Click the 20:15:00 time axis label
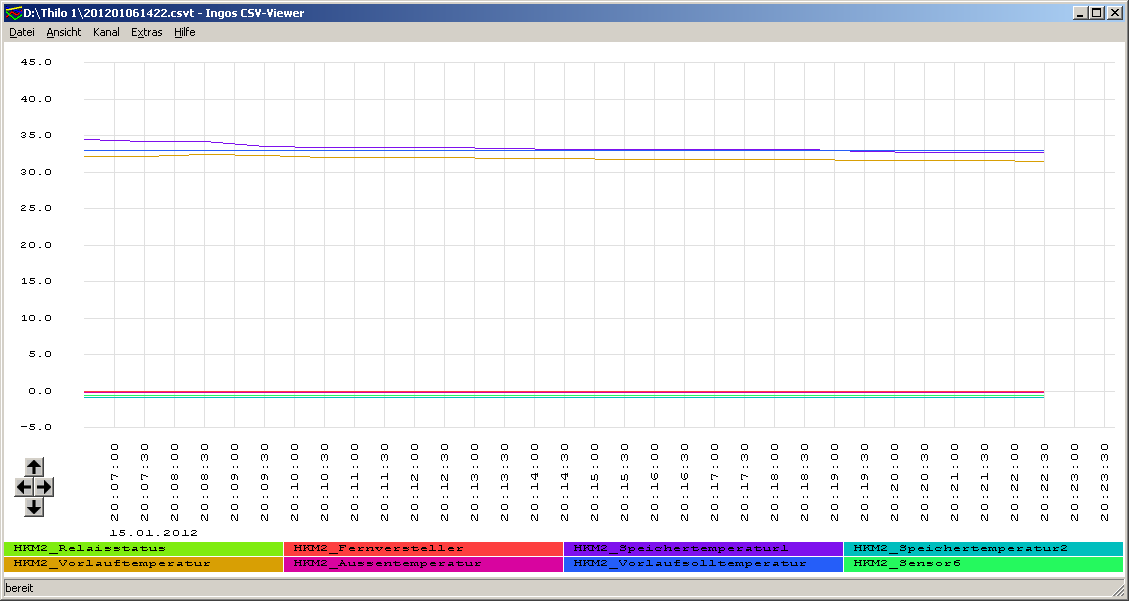Viewport: 1129px width, 601px height. coord(594,482)
